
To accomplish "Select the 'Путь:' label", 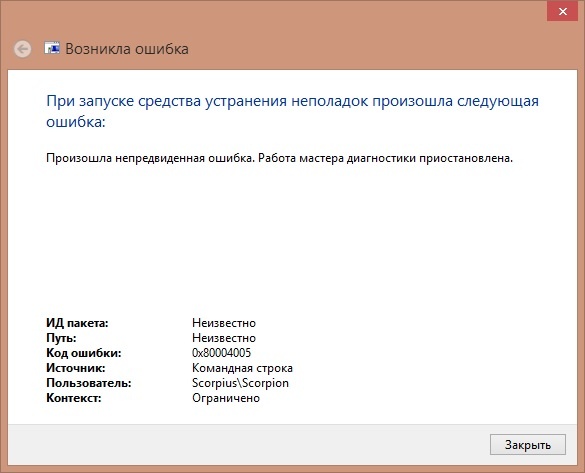I will [x=61, y=338].
